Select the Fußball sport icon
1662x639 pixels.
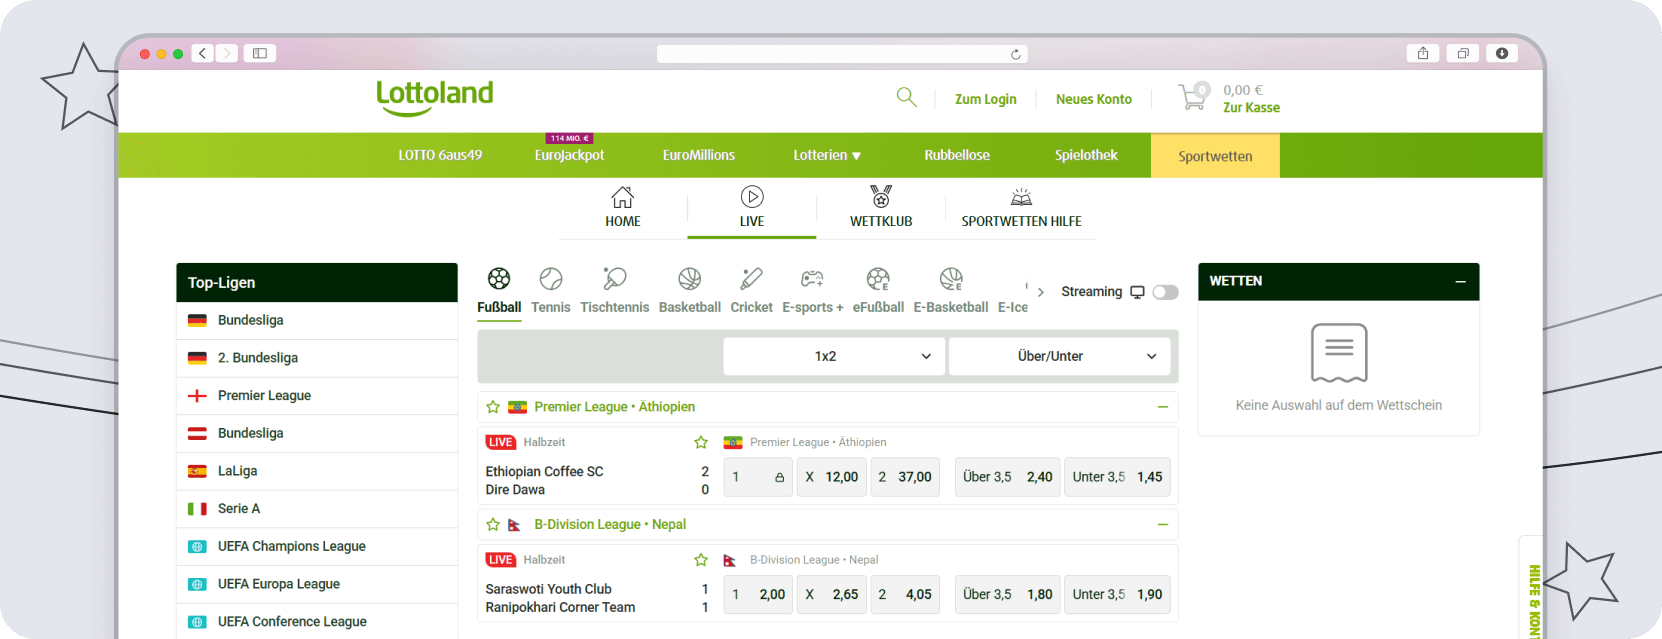click(499, 278)
